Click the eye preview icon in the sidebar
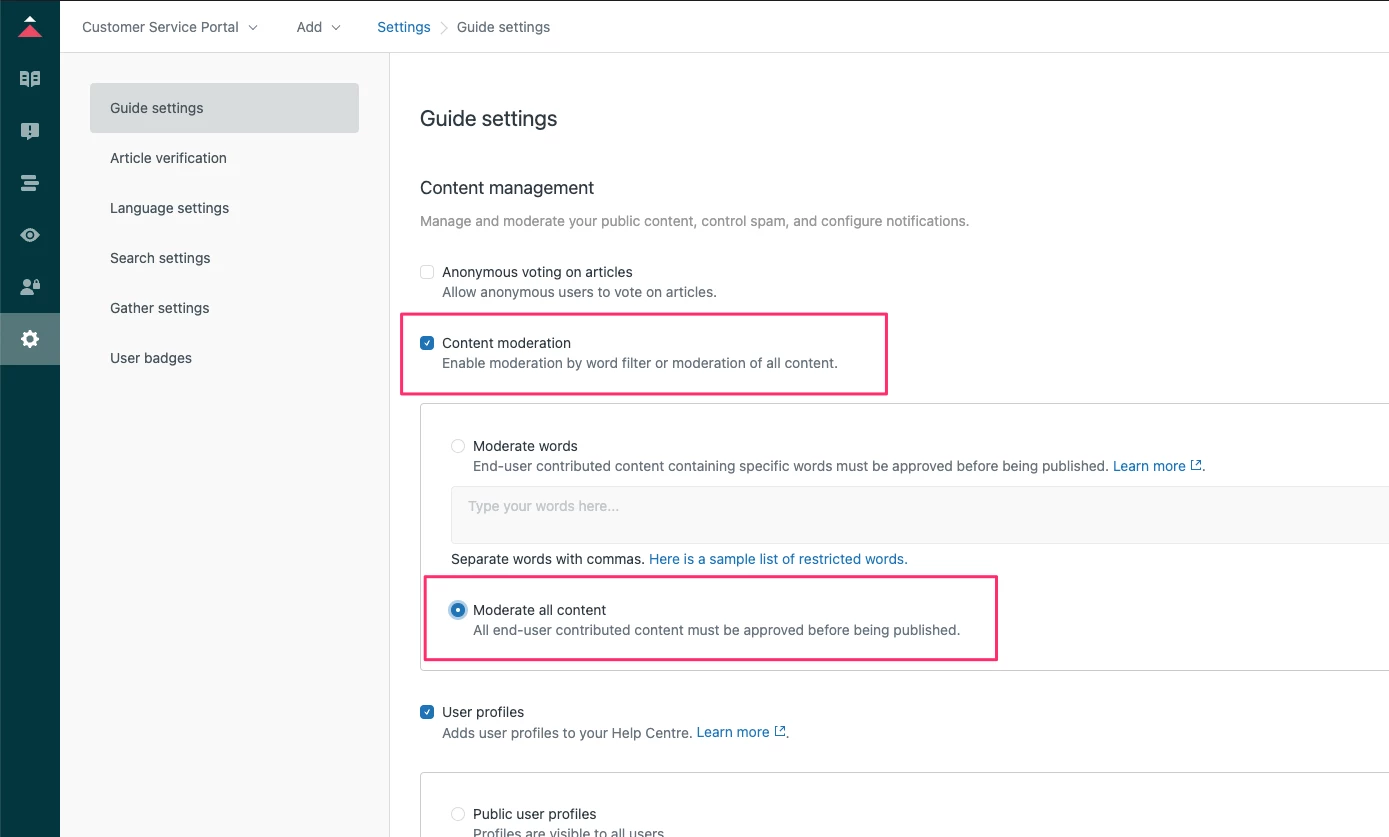Viewport: 1389px width, 837px height. (x=30, y=235)
